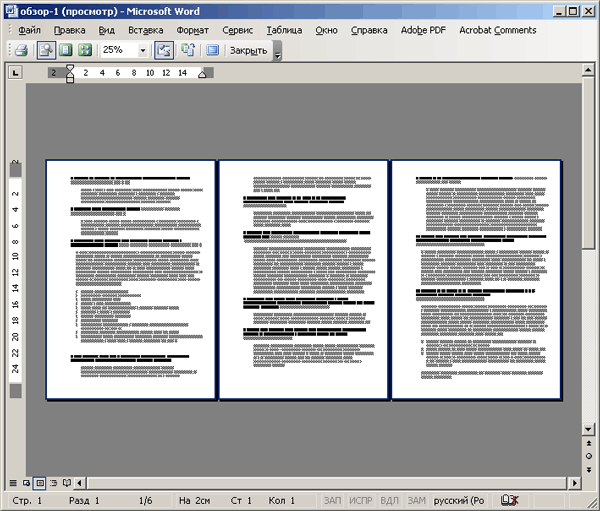Click the vertical ruler top margin area

15,169
